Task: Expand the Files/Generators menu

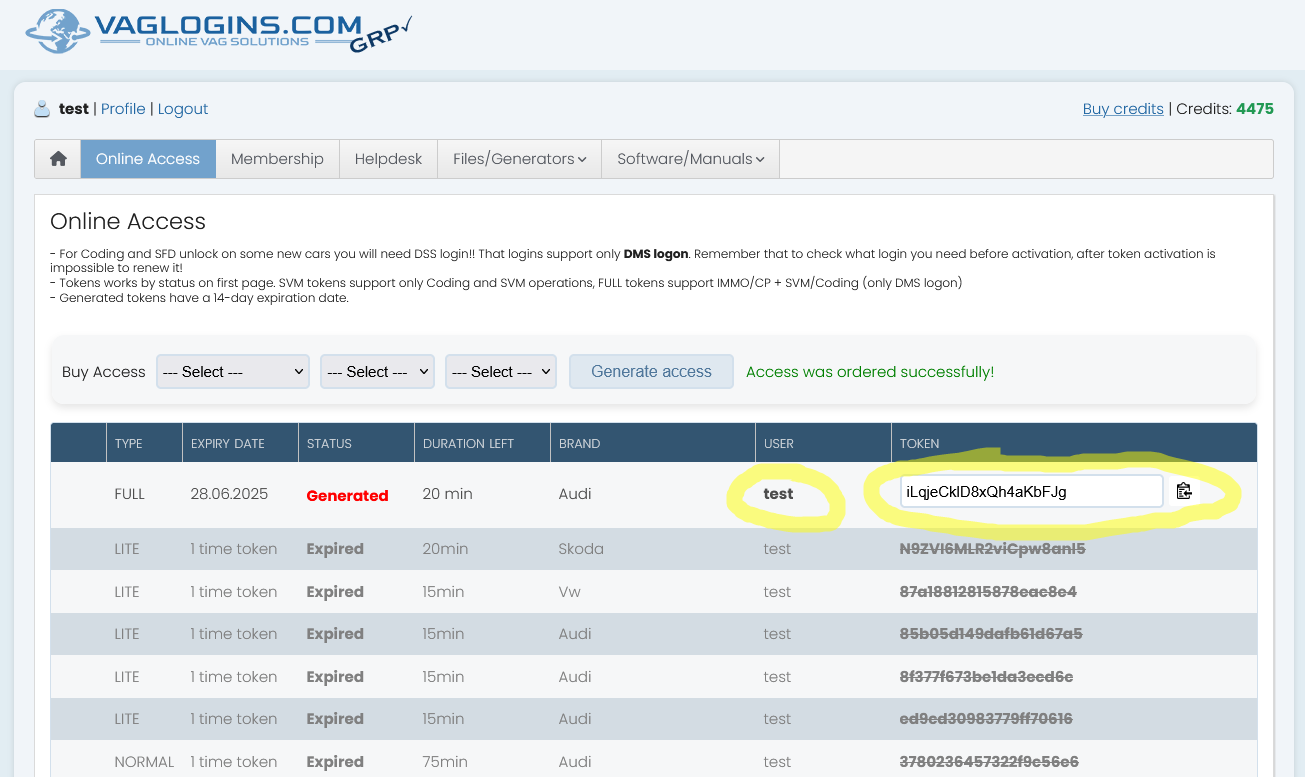Action: pyautogui.click(x=519, y=159)
